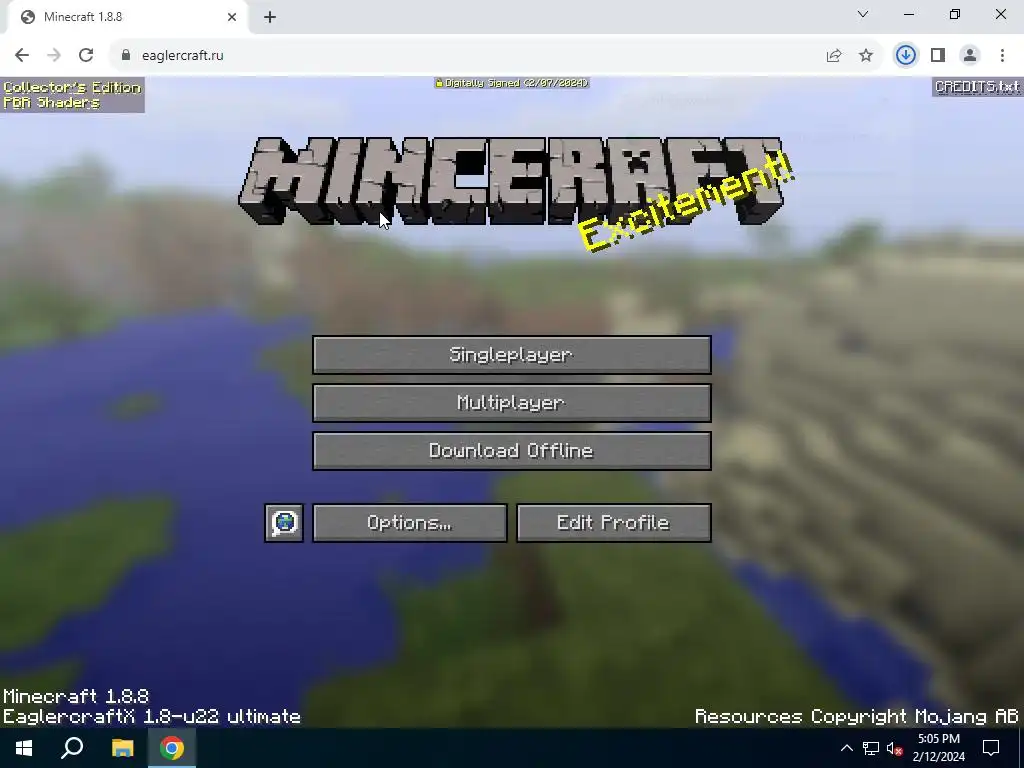Open the CREDITS.txt link
Image resolution: width=1024 pixels, height=768 pixels.
tap(977, 87)
